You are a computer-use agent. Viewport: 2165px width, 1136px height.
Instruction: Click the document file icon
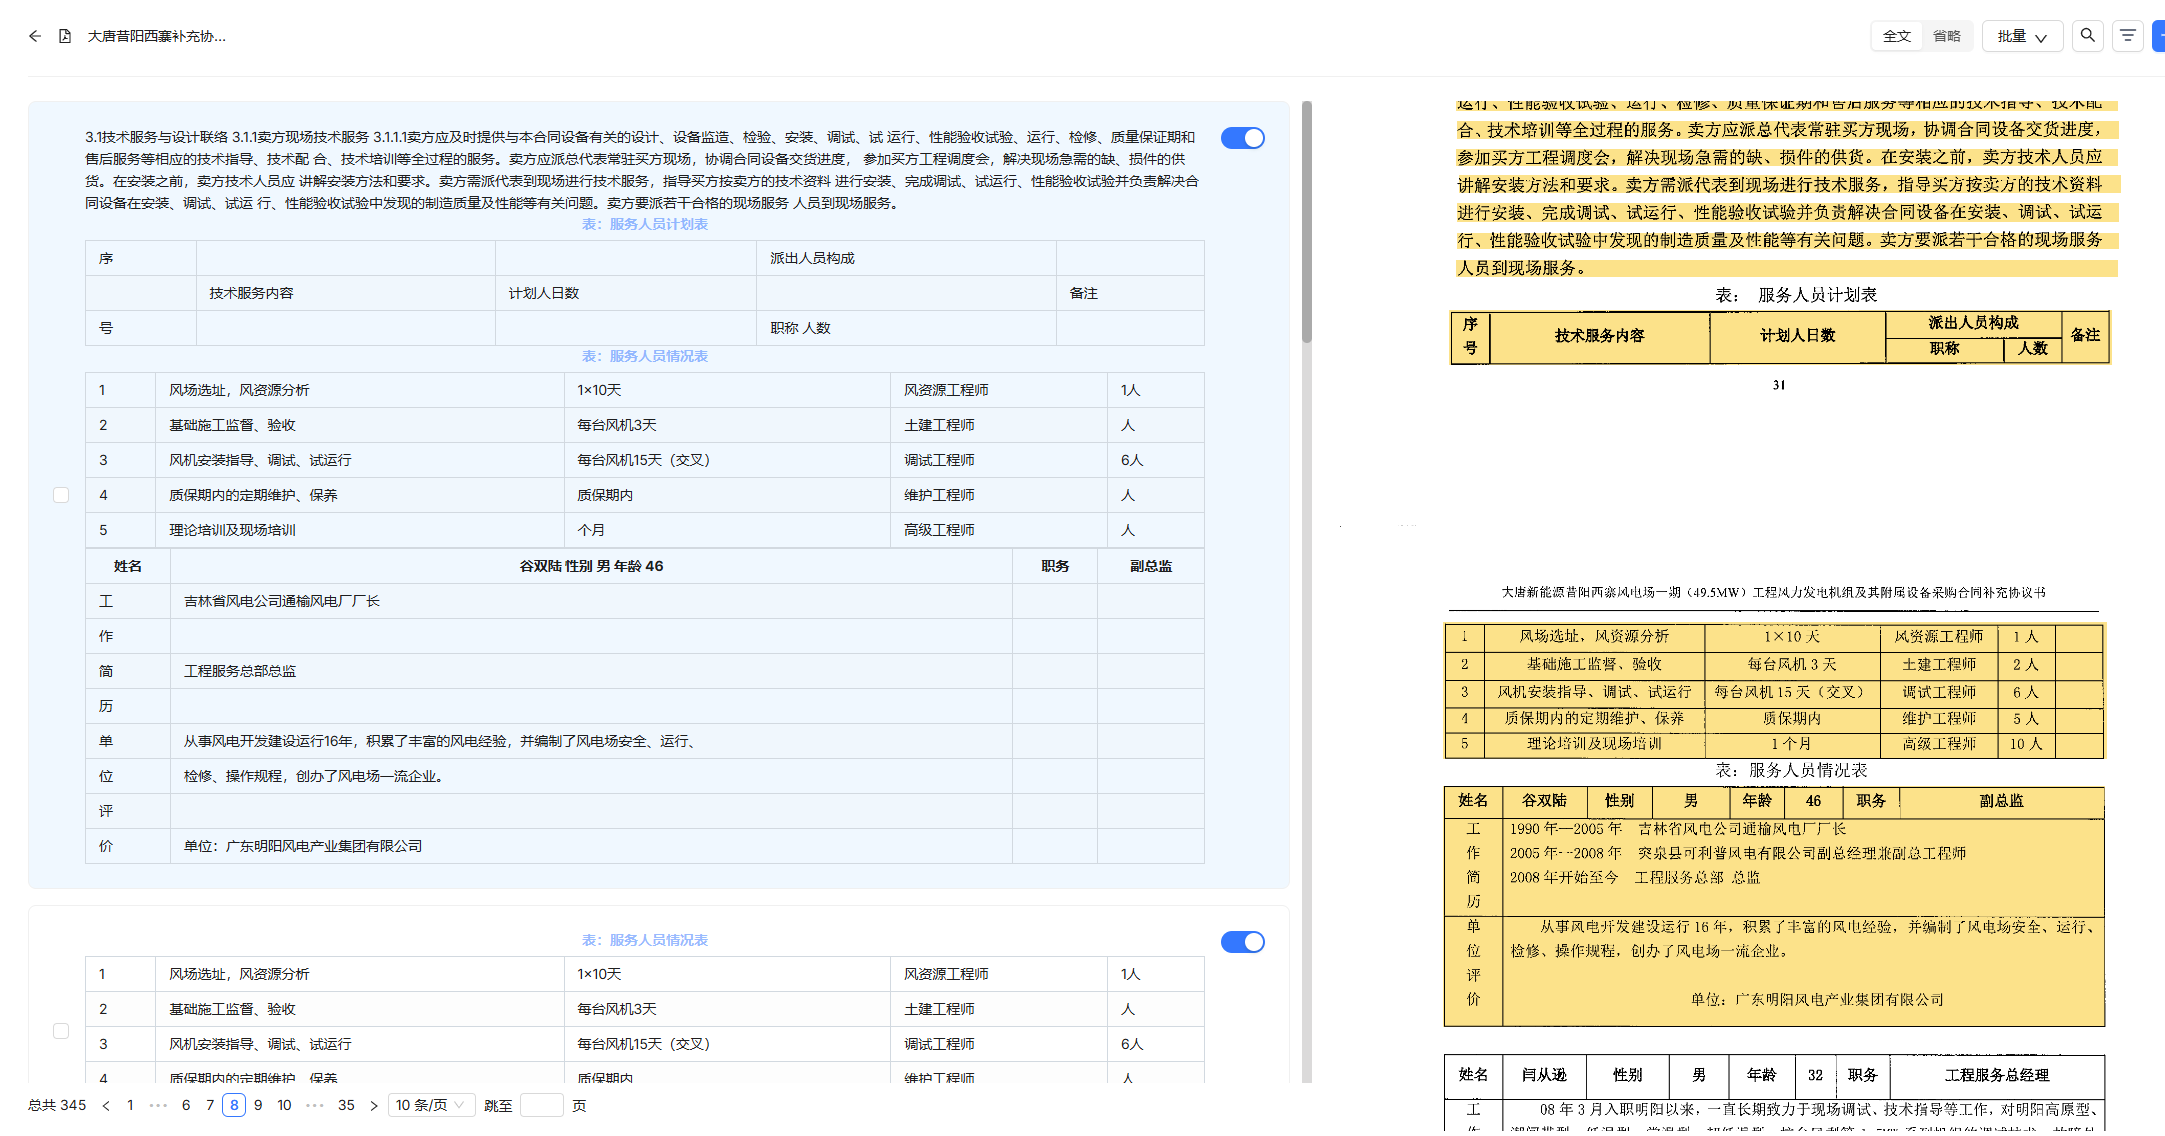click(65, 36)
